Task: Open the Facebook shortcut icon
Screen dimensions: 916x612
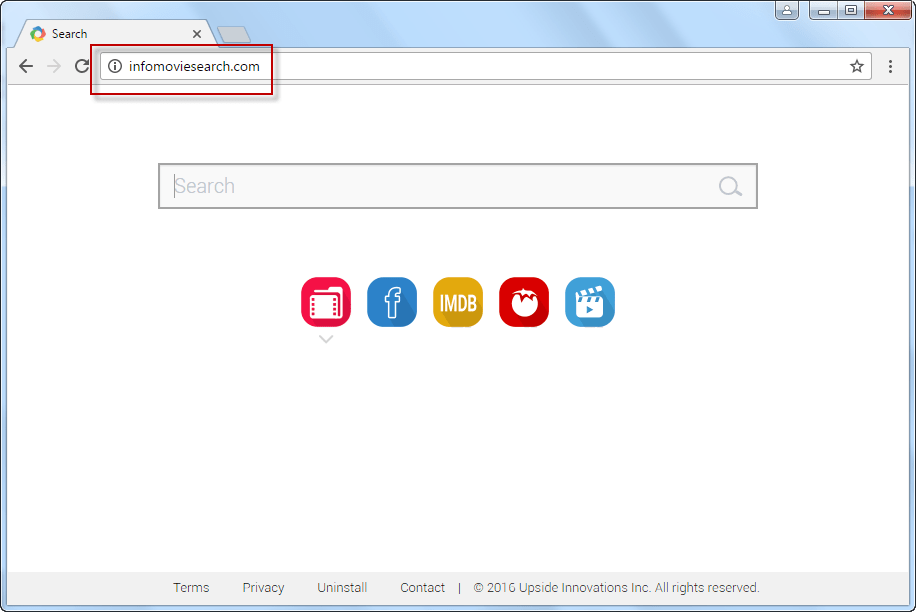Action: [x=392, y=302]
